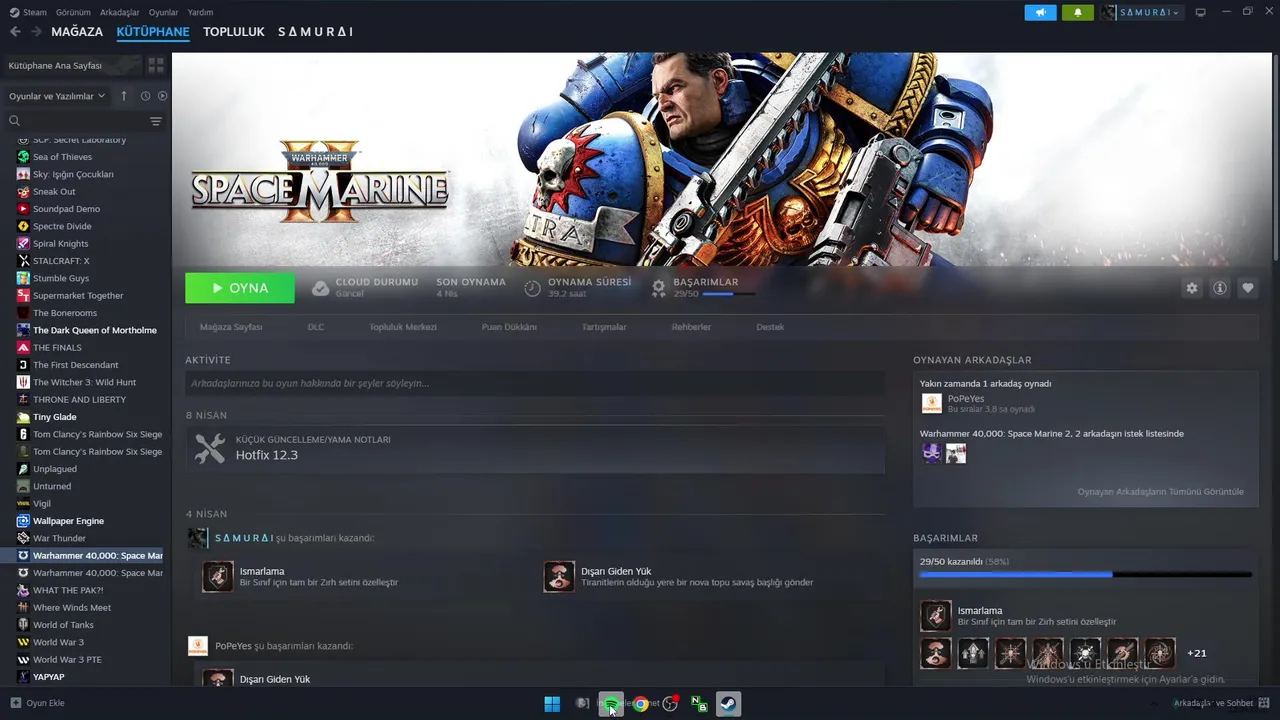Toggle the ready-to-play filter icon

tap(162, 96)
